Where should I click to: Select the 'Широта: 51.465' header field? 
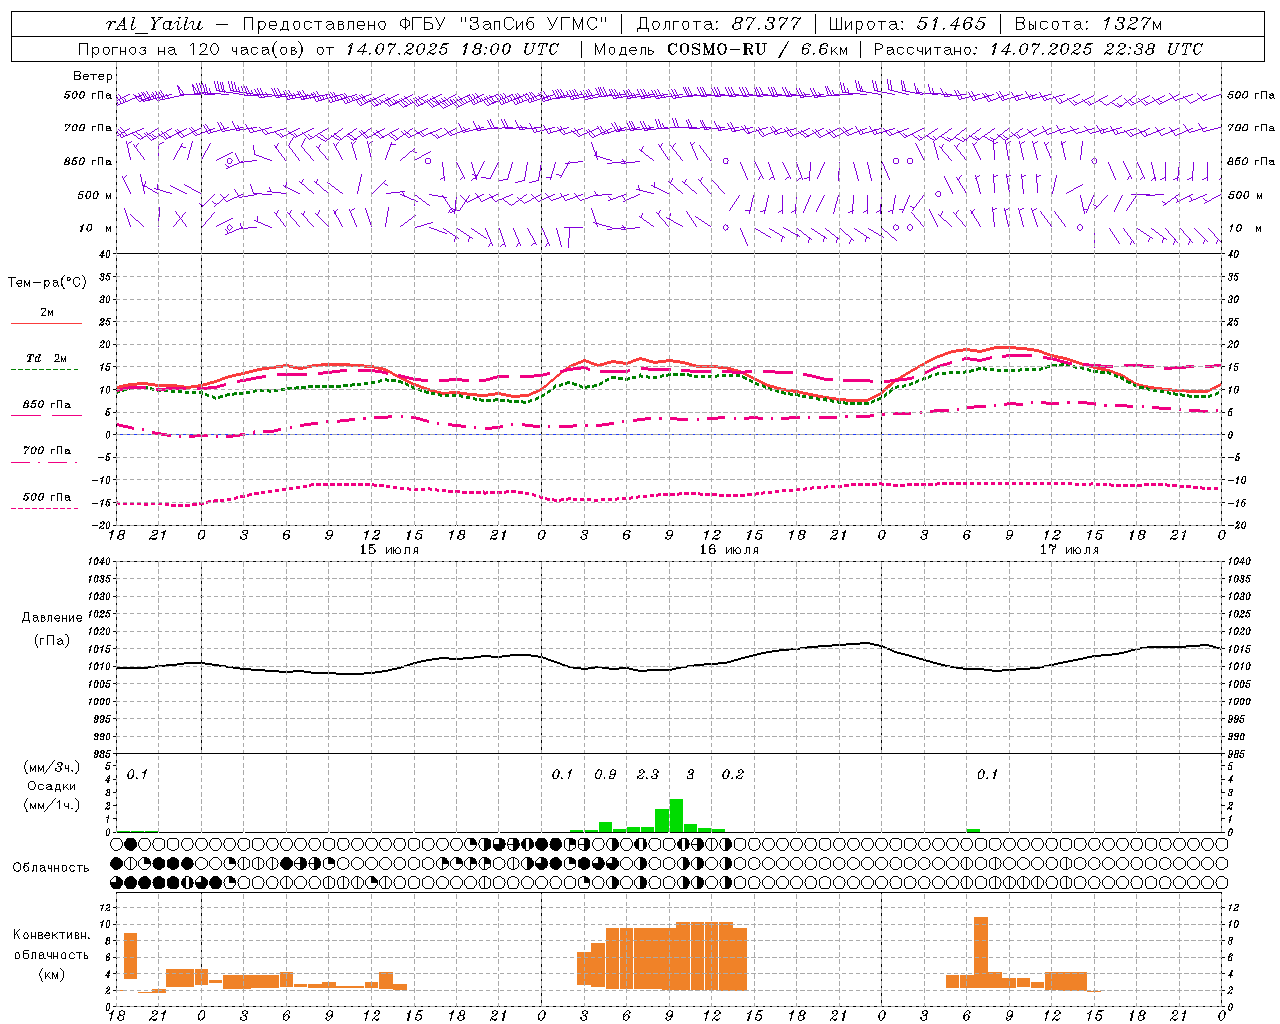(907, 24)
